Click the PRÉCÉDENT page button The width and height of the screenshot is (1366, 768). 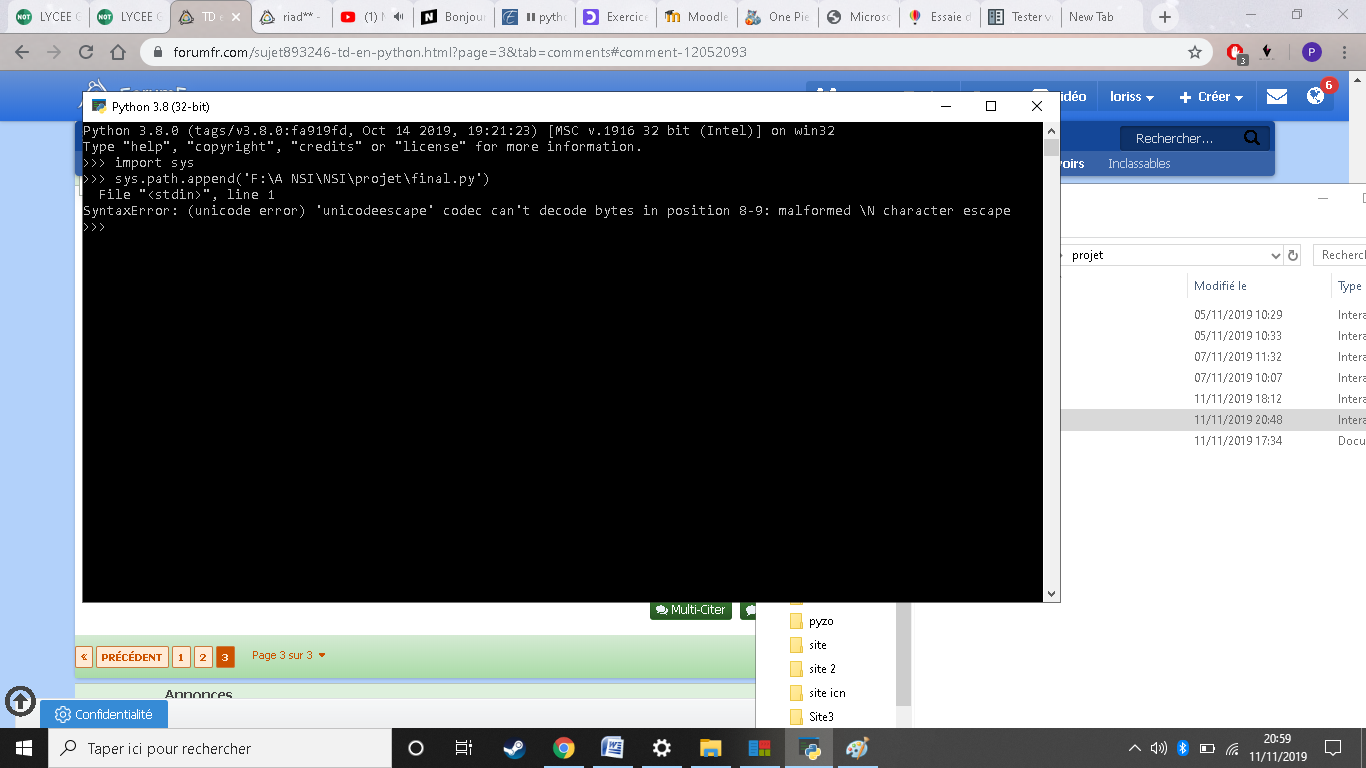click(x=132, y=657)
